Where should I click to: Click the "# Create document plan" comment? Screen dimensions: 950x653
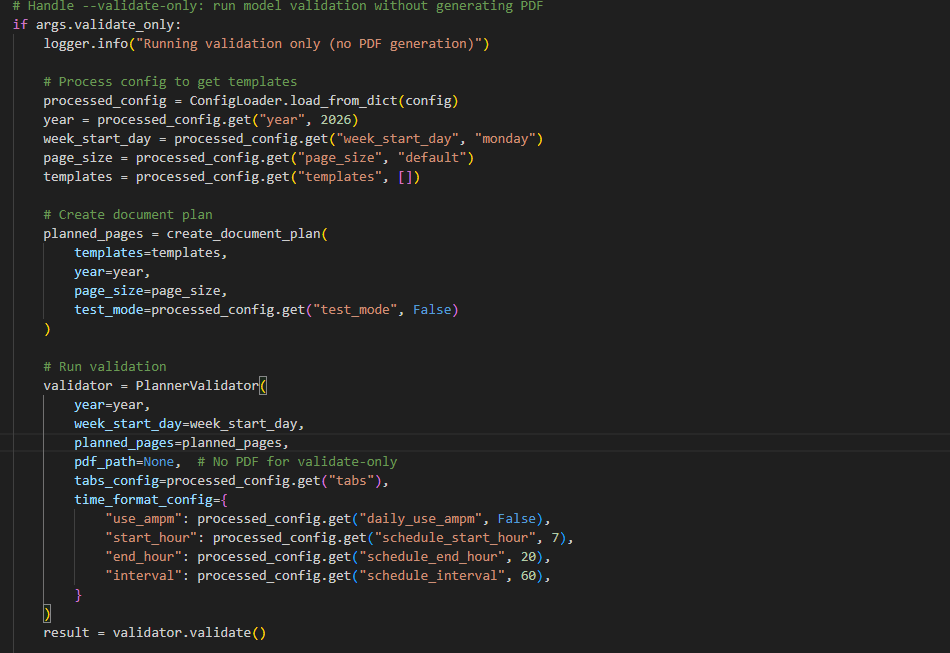(x=128, y=214)
